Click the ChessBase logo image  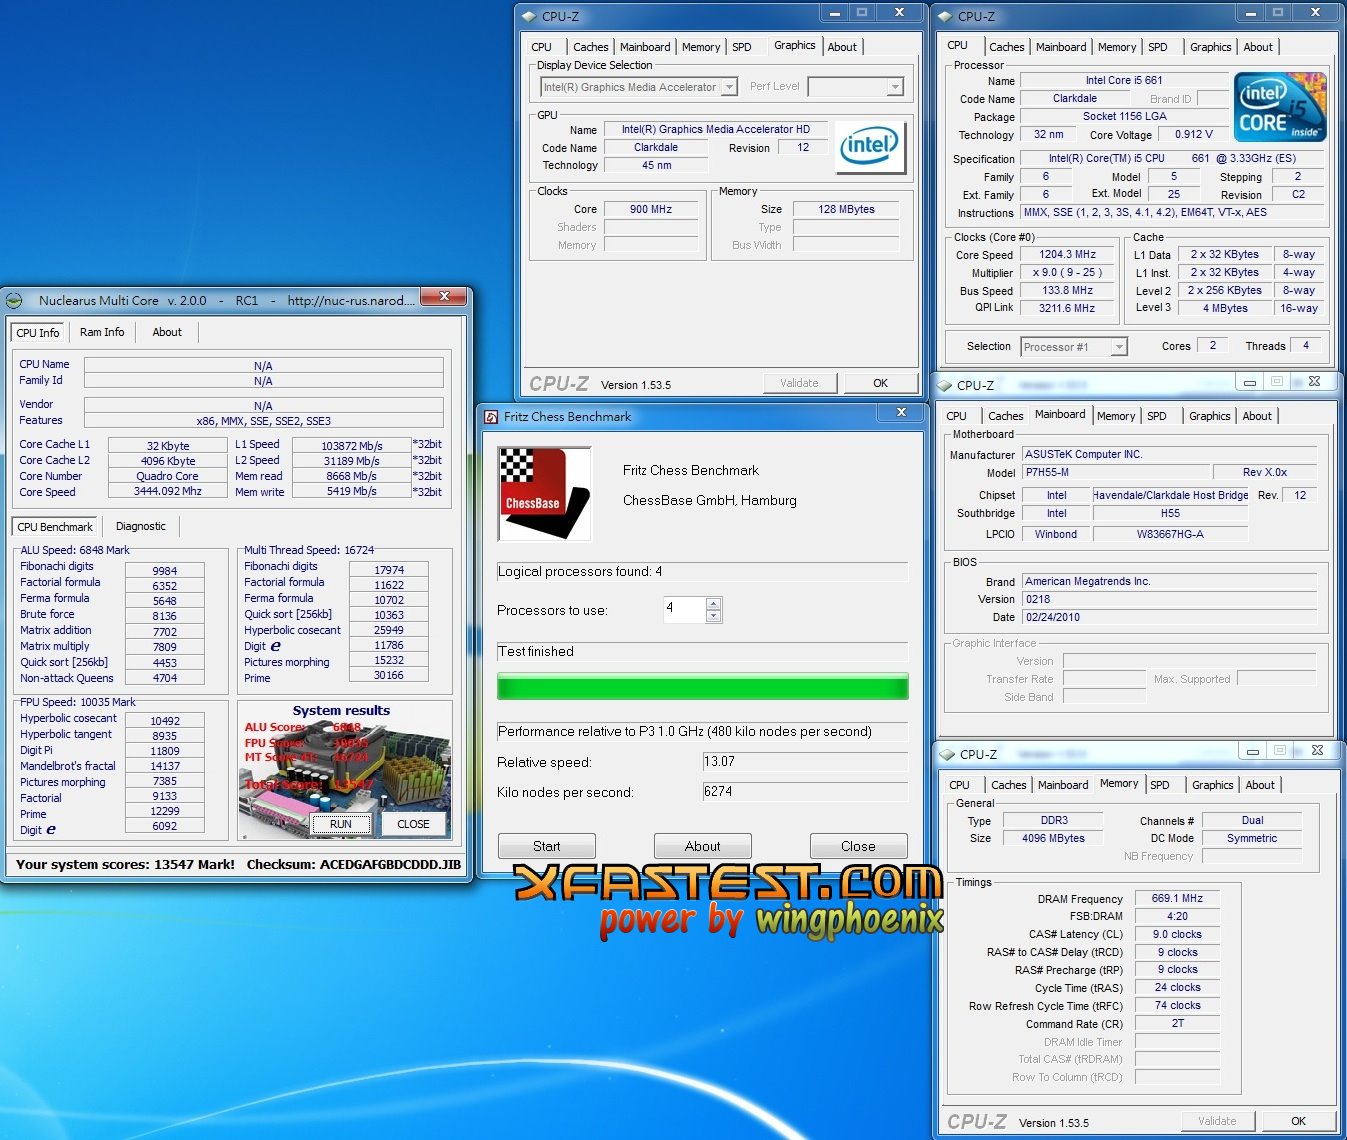(x=545, y=494)
